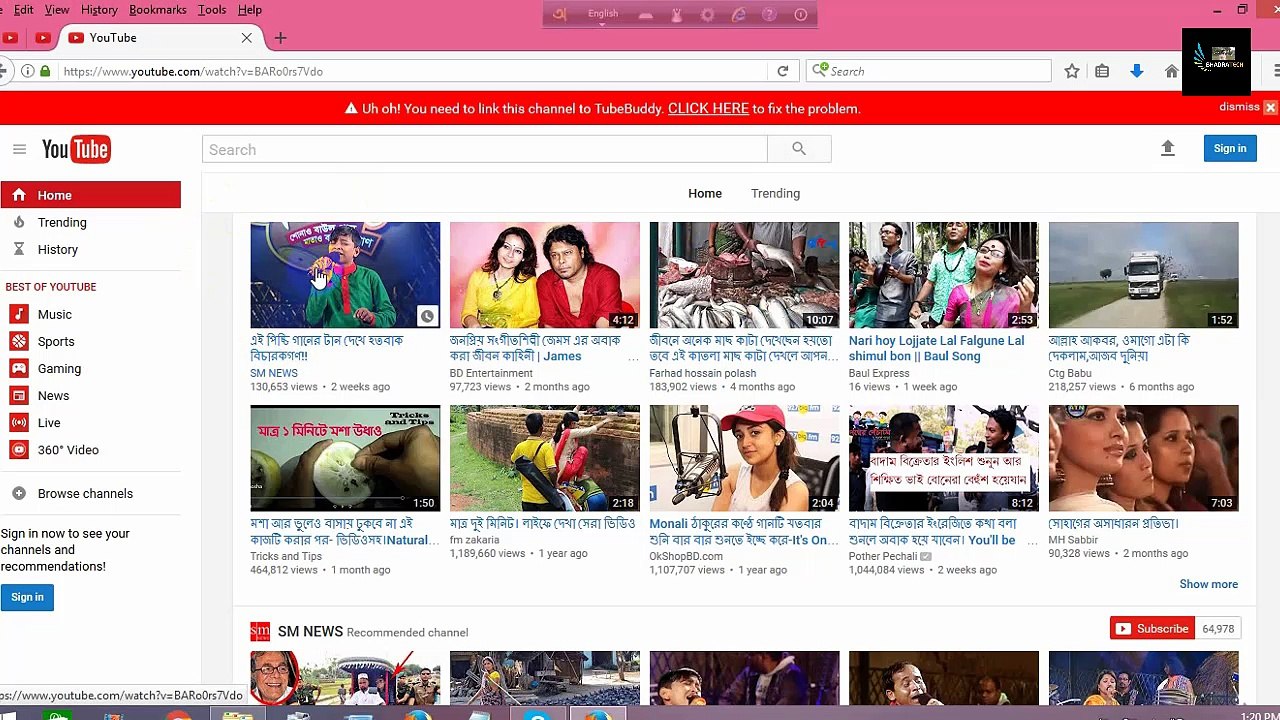
Task: Subscribe to the SM NEWS channel
Action: tap(1152, 629)
